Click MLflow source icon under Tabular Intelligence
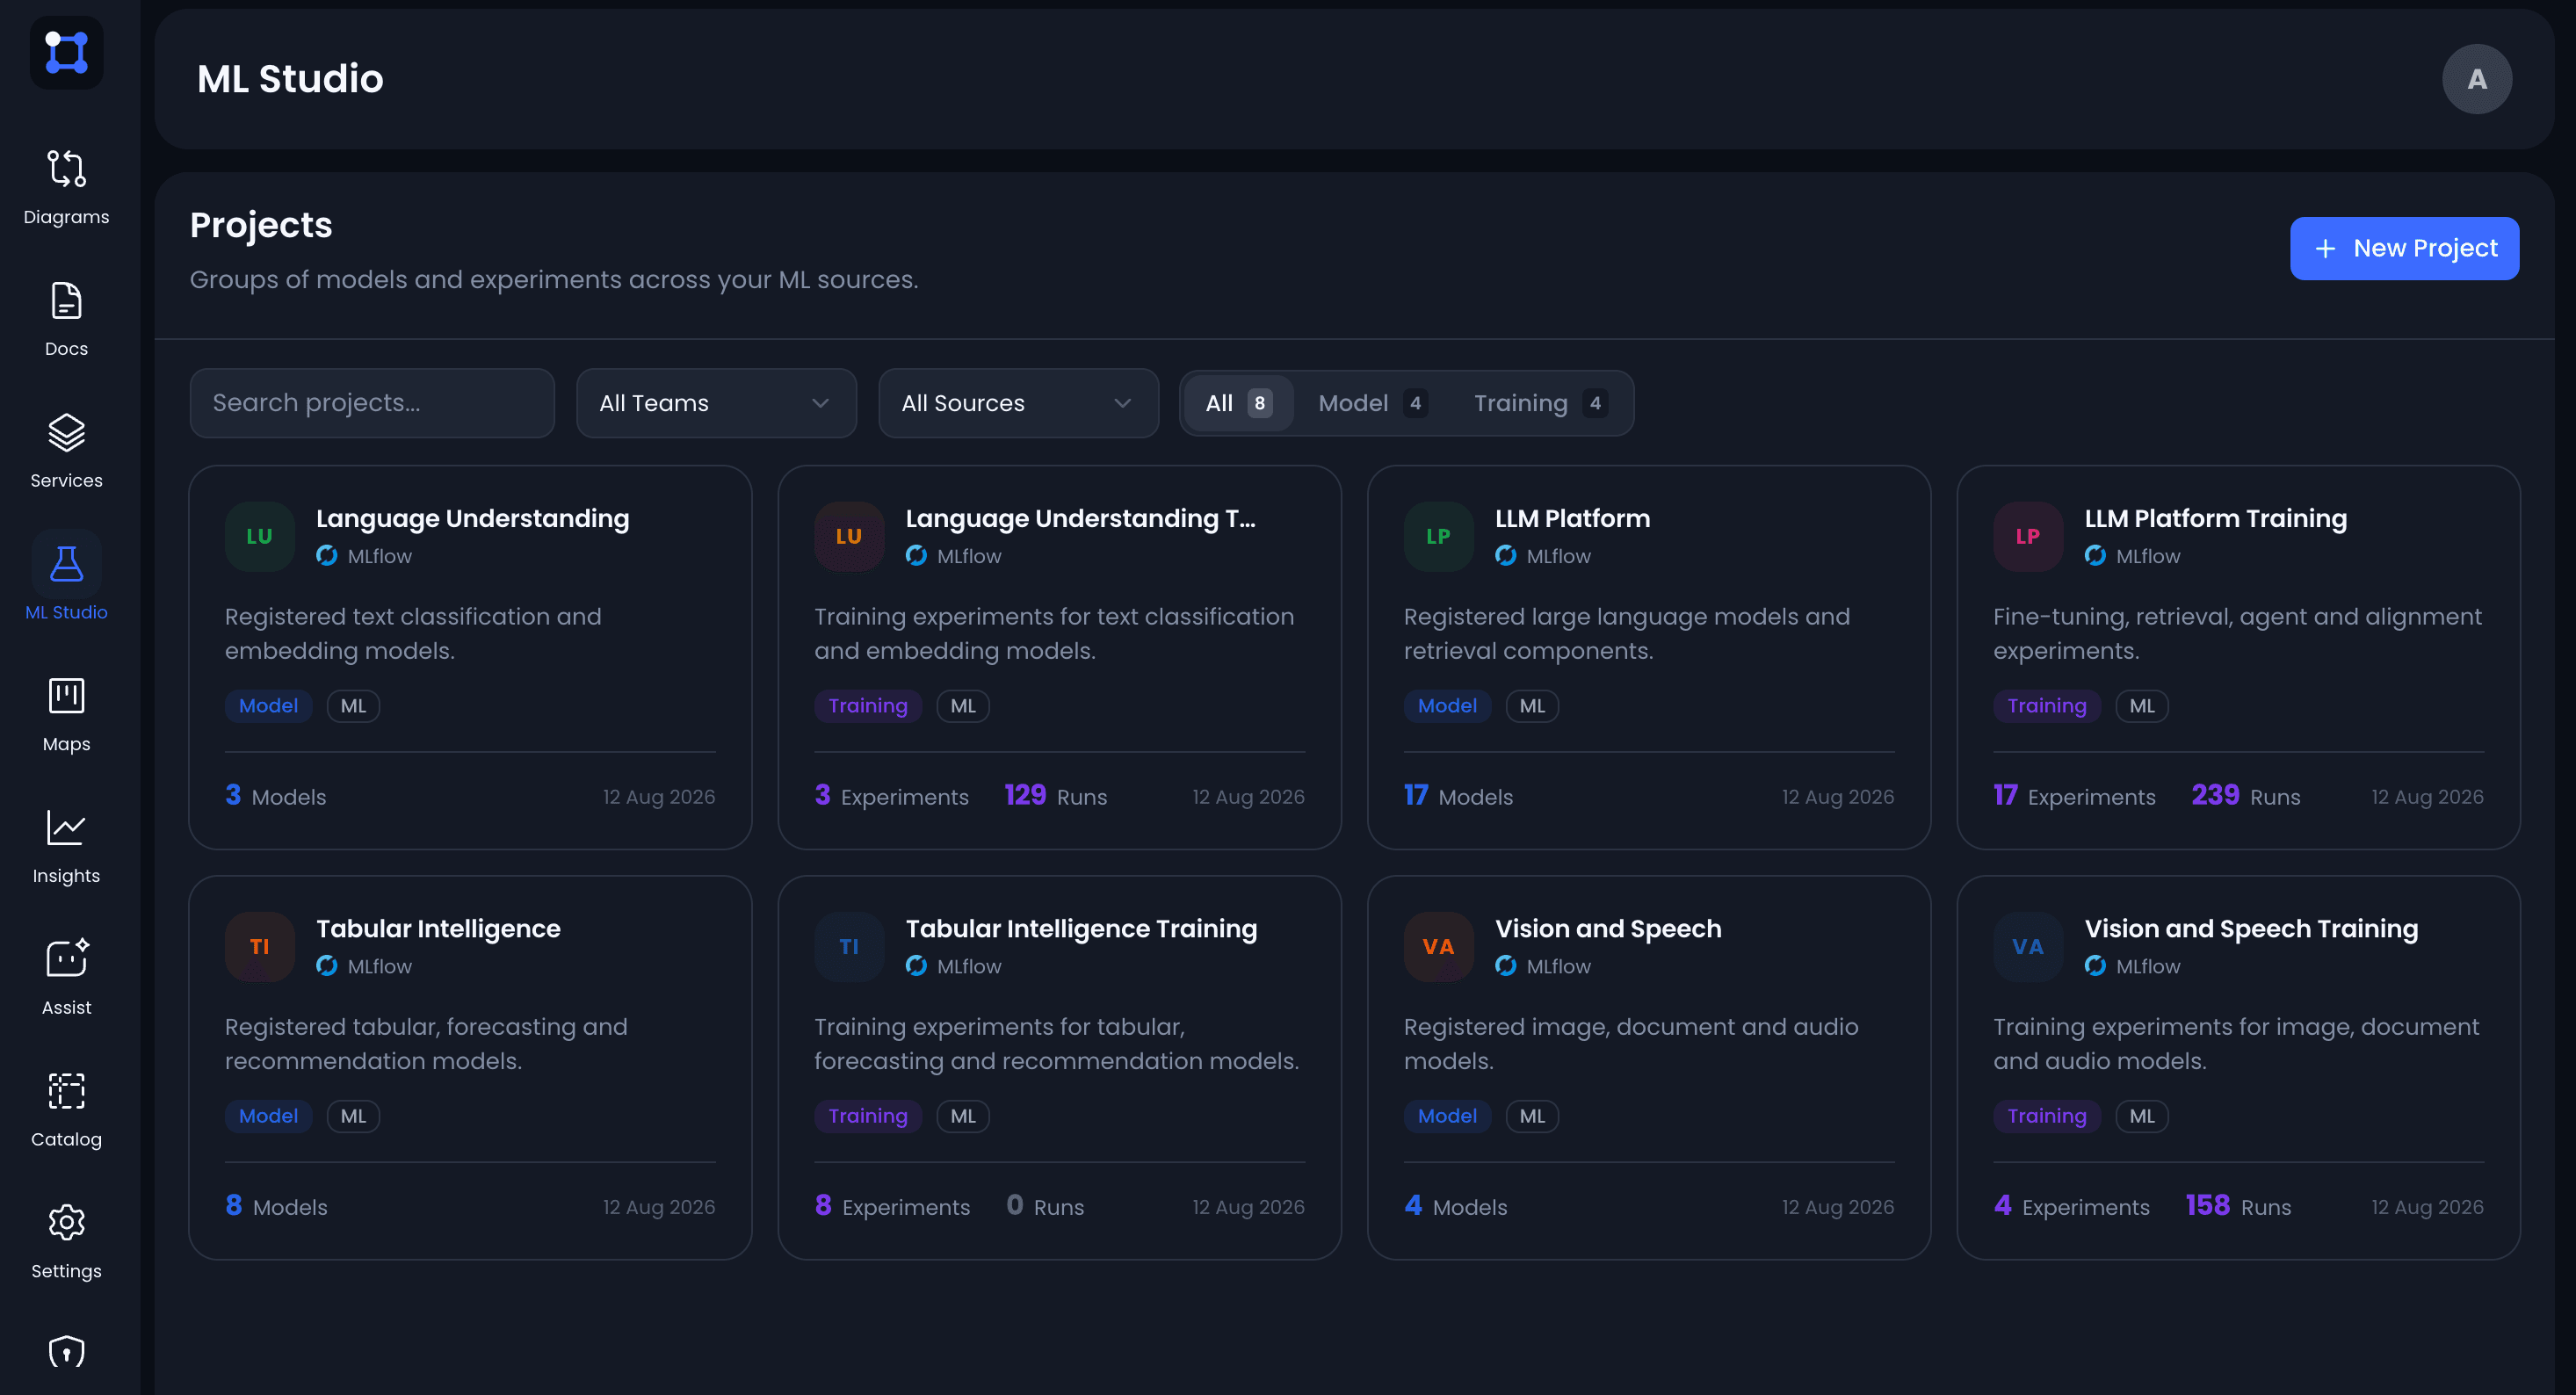The width and height of the screenshot is (2576, 1395). point(327,966)
